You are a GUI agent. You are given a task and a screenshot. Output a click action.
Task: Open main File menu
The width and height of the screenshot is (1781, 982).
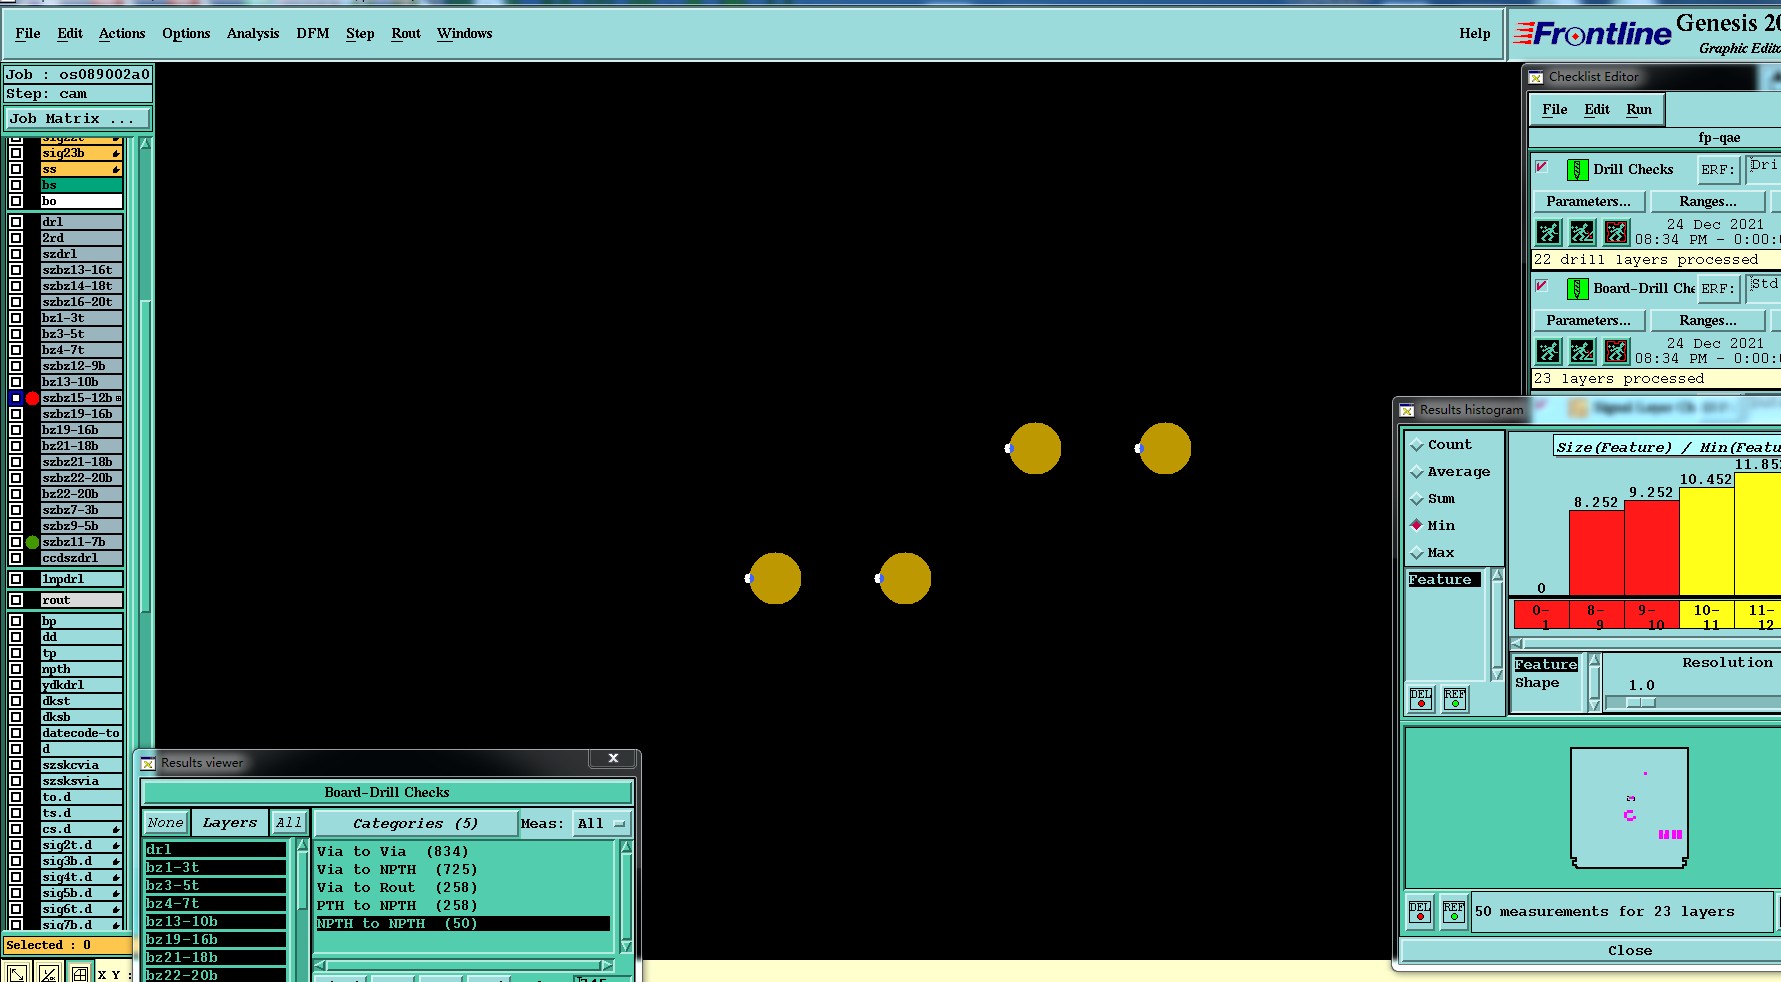click(x=28, y=34)
